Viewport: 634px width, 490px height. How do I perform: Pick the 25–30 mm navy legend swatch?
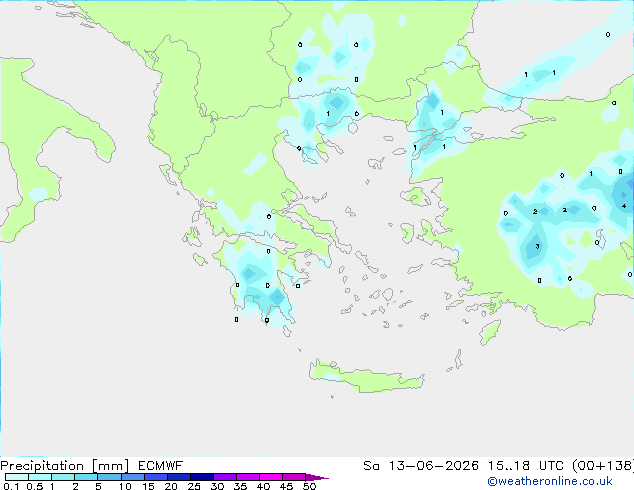(201, 477)
